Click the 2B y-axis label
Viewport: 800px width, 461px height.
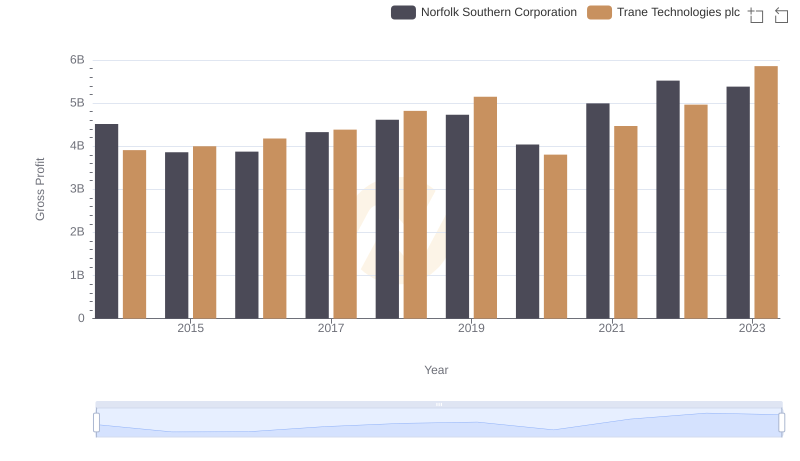tap(77, 232)
